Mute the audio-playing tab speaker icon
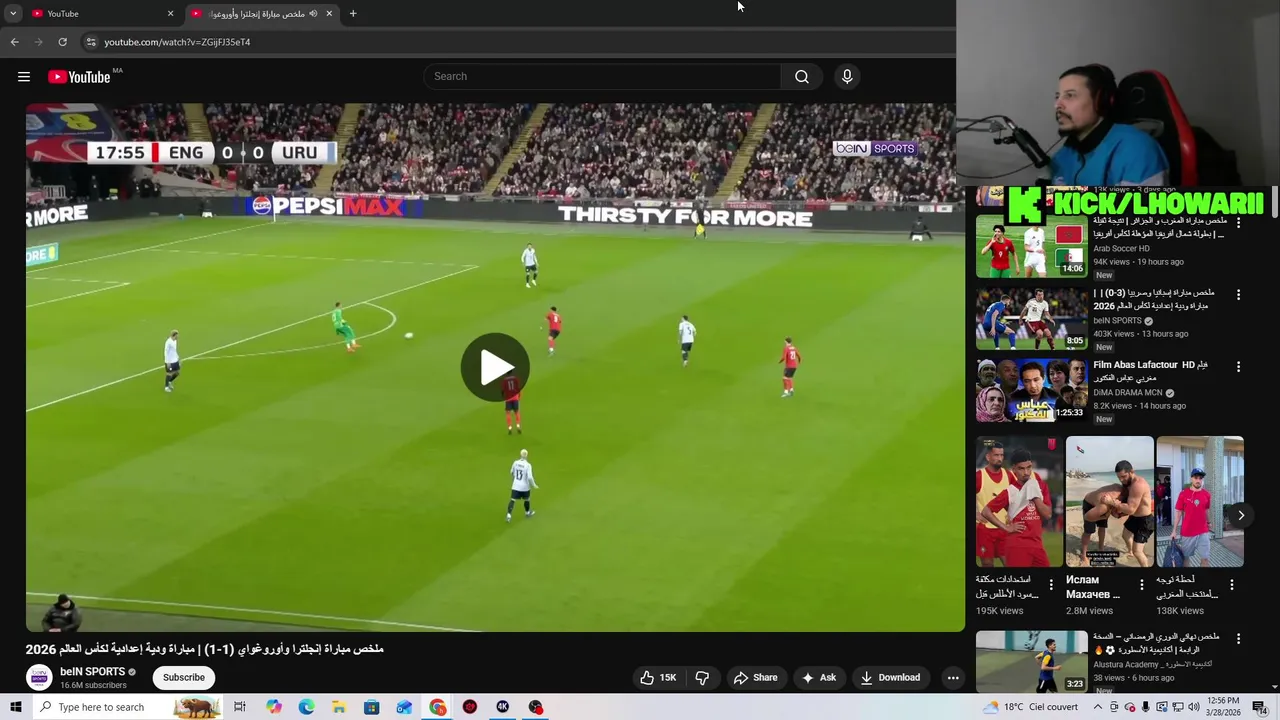This screenshot has width=1280, height=720. (313, 14)
